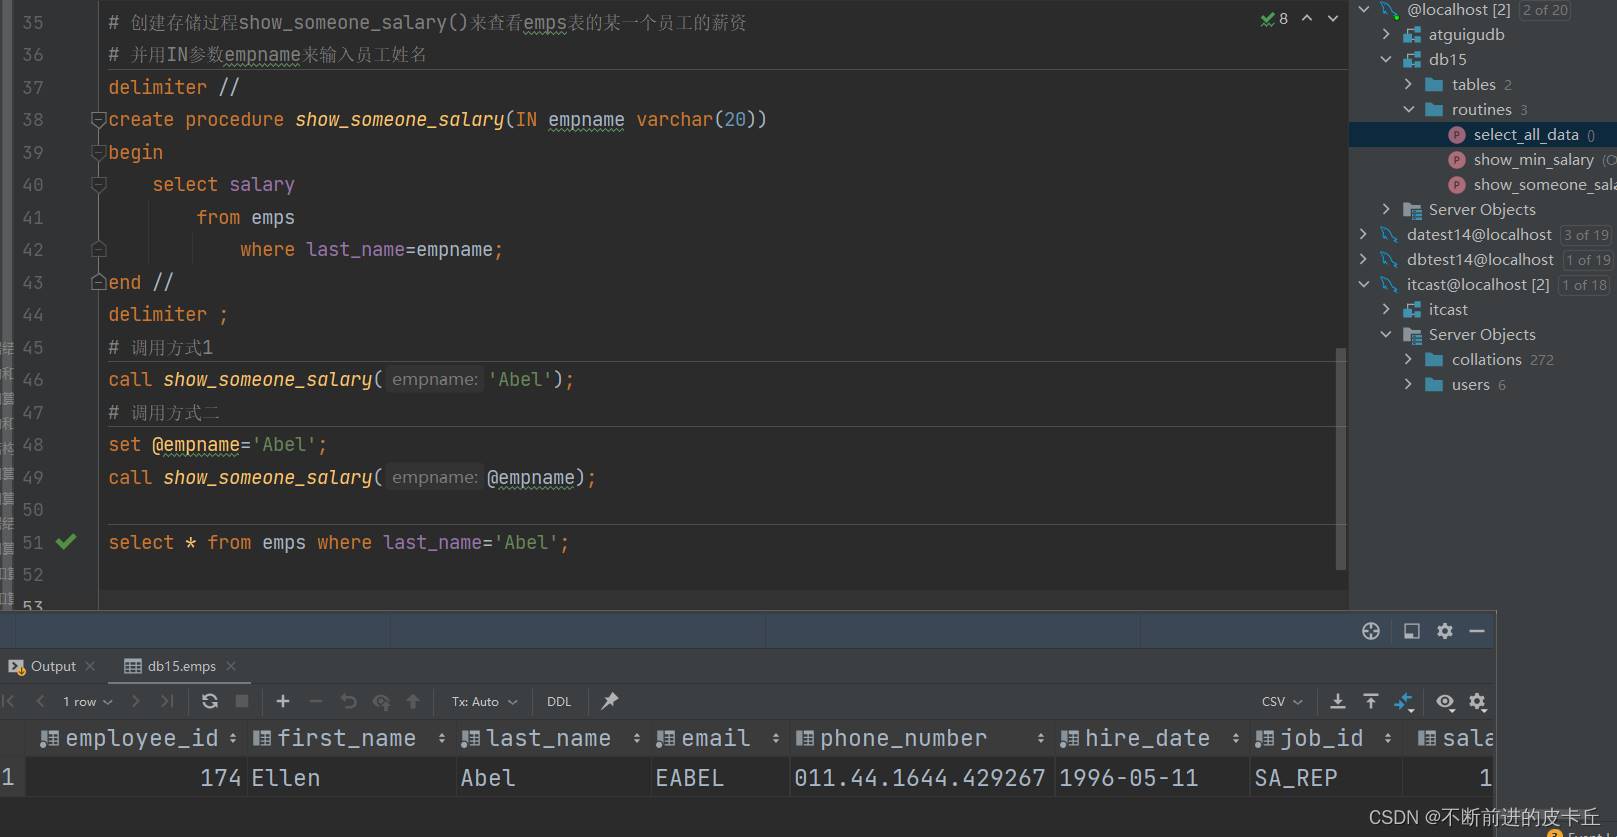Add a new row to the grid
The width and height of the screenshot is (1617, 837).
coord(283,701)
